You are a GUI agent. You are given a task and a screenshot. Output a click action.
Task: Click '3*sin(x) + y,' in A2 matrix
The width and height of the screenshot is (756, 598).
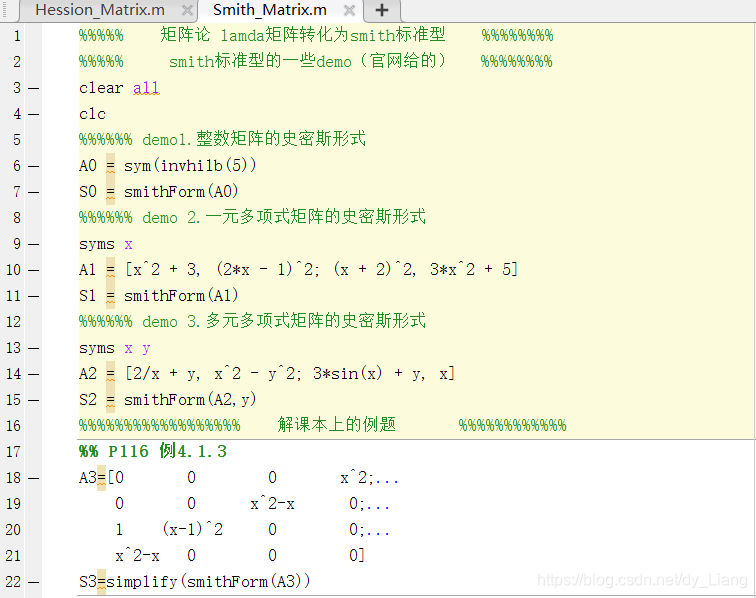click(x=369, y=374)
